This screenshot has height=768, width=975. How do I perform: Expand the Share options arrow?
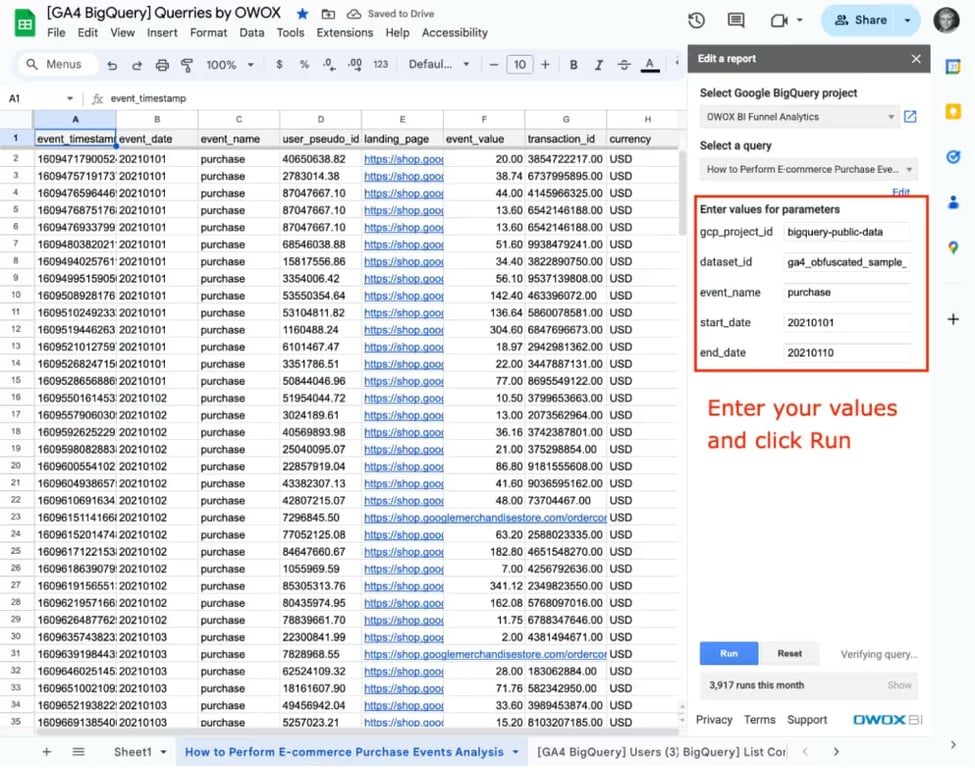click(x=907, y=21)
